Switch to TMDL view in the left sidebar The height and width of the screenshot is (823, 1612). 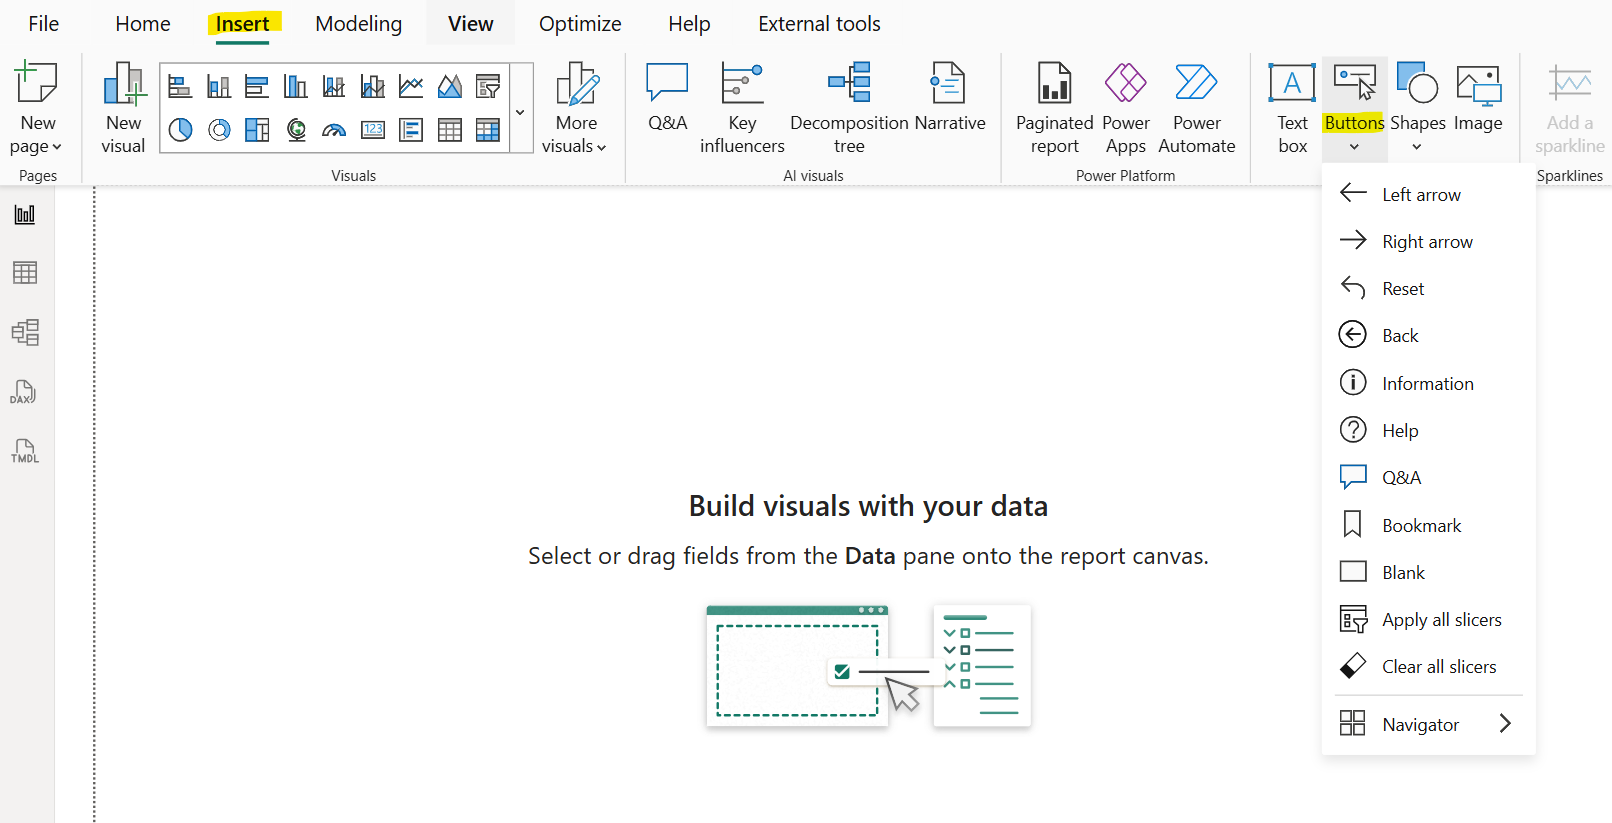[24, 451]
